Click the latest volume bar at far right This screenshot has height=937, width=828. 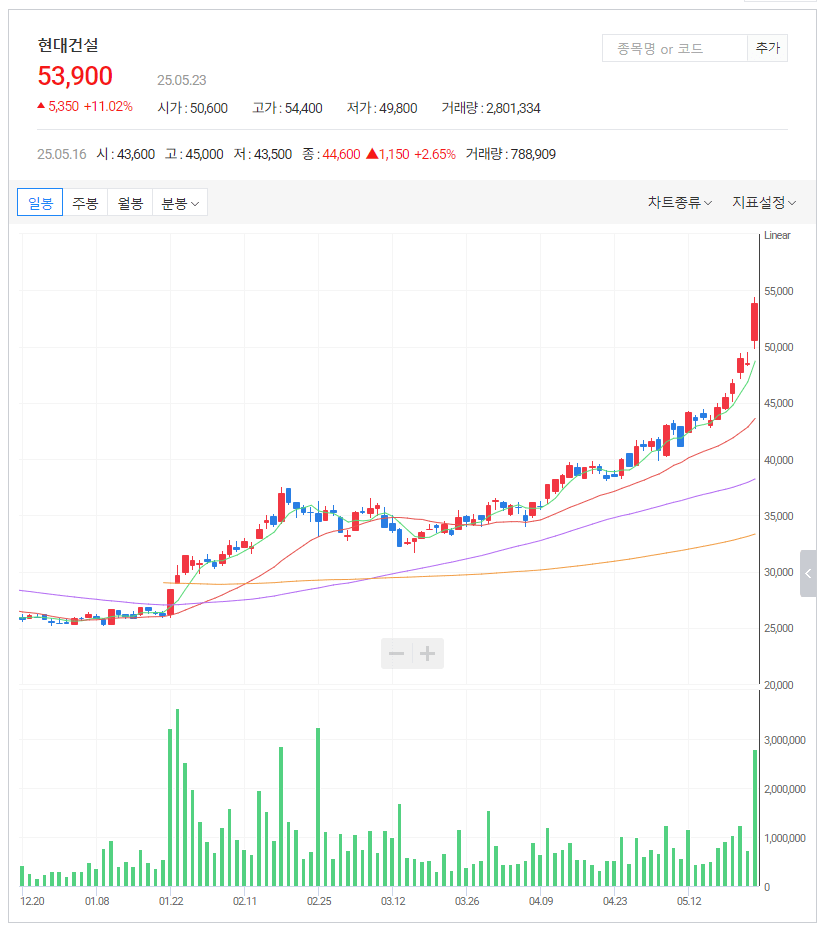coord(755,817)
